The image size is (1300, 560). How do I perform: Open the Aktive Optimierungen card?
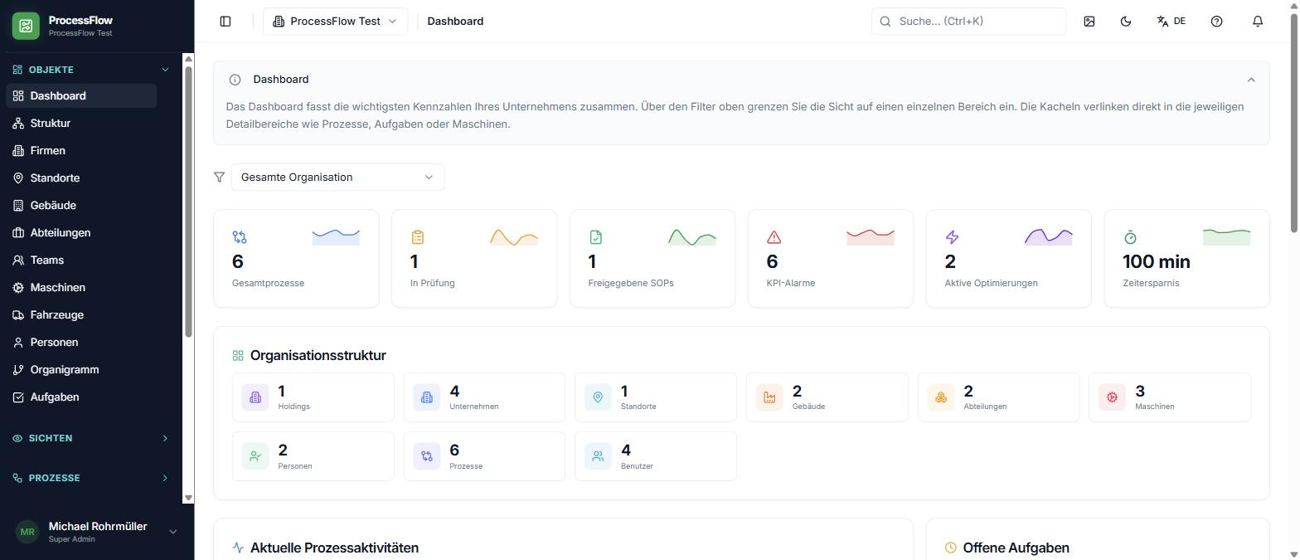click(1009, 258)
